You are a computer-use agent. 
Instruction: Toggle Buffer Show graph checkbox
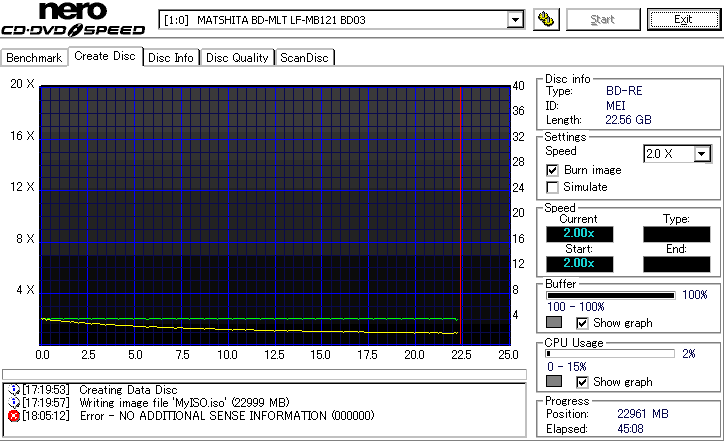point(583,323)
